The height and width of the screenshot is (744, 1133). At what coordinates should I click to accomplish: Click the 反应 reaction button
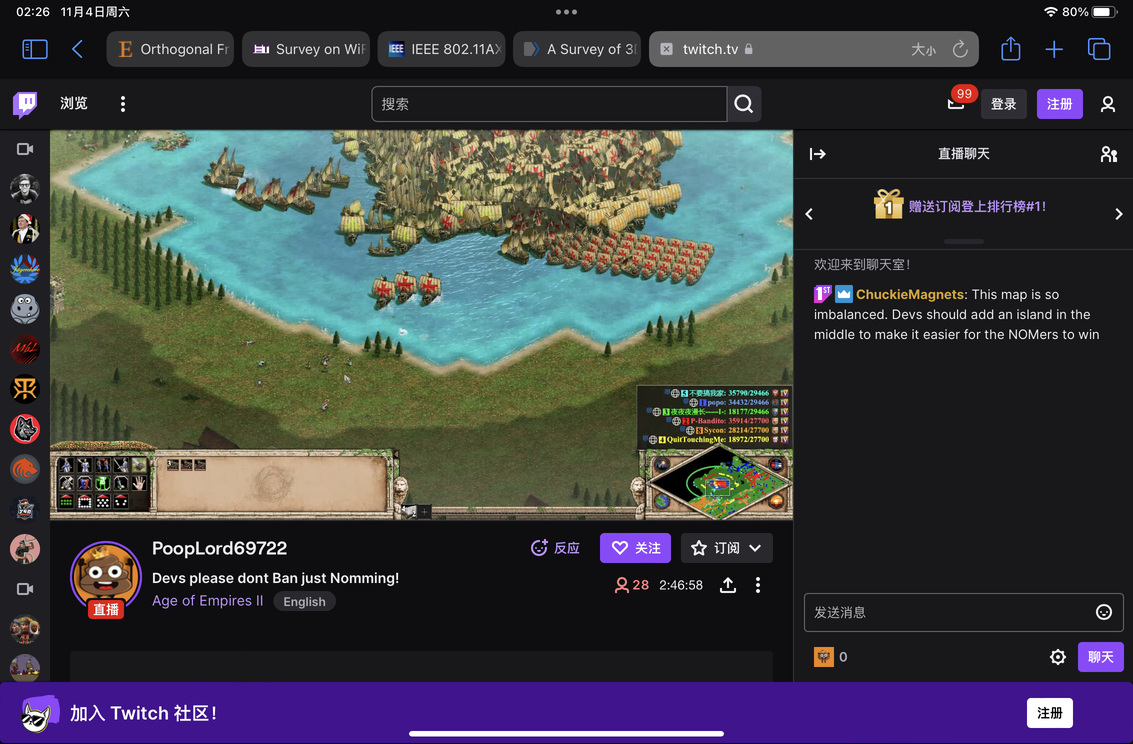coord(555,548)
